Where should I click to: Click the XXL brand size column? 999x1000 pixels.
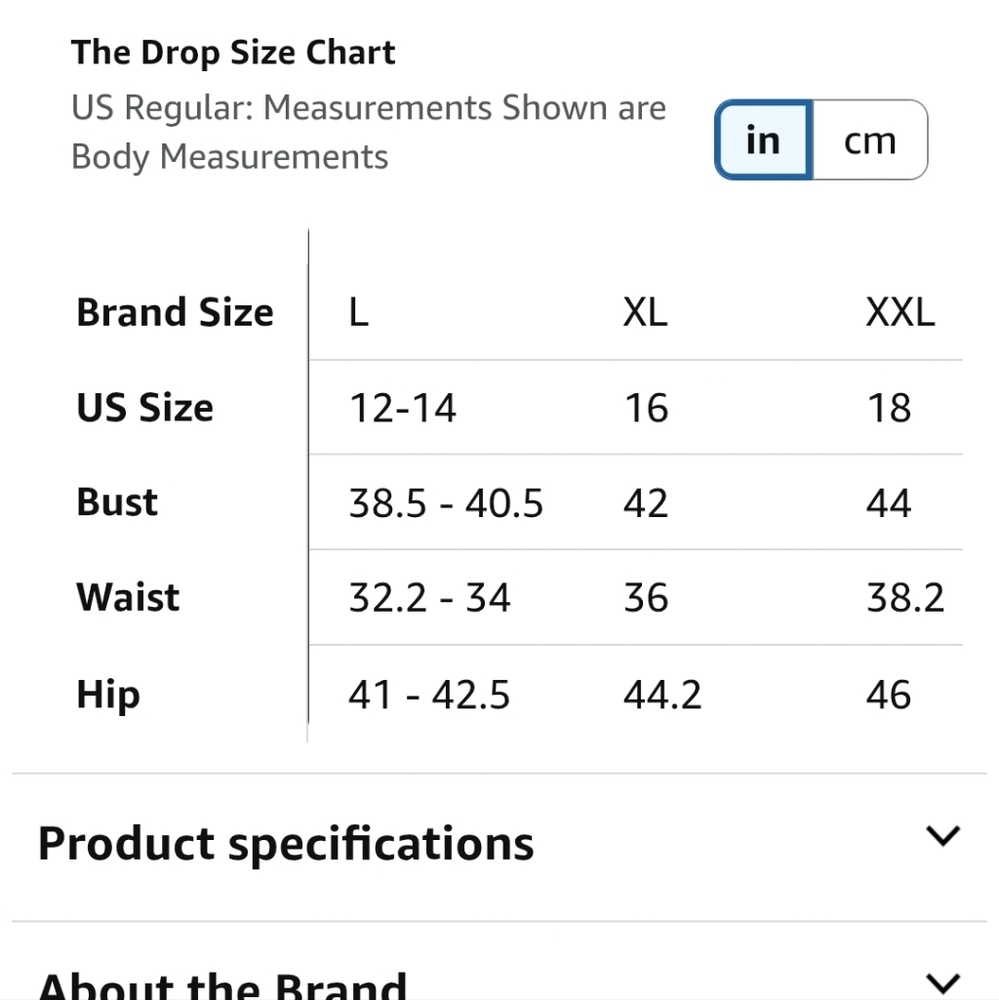pos(900,313)
